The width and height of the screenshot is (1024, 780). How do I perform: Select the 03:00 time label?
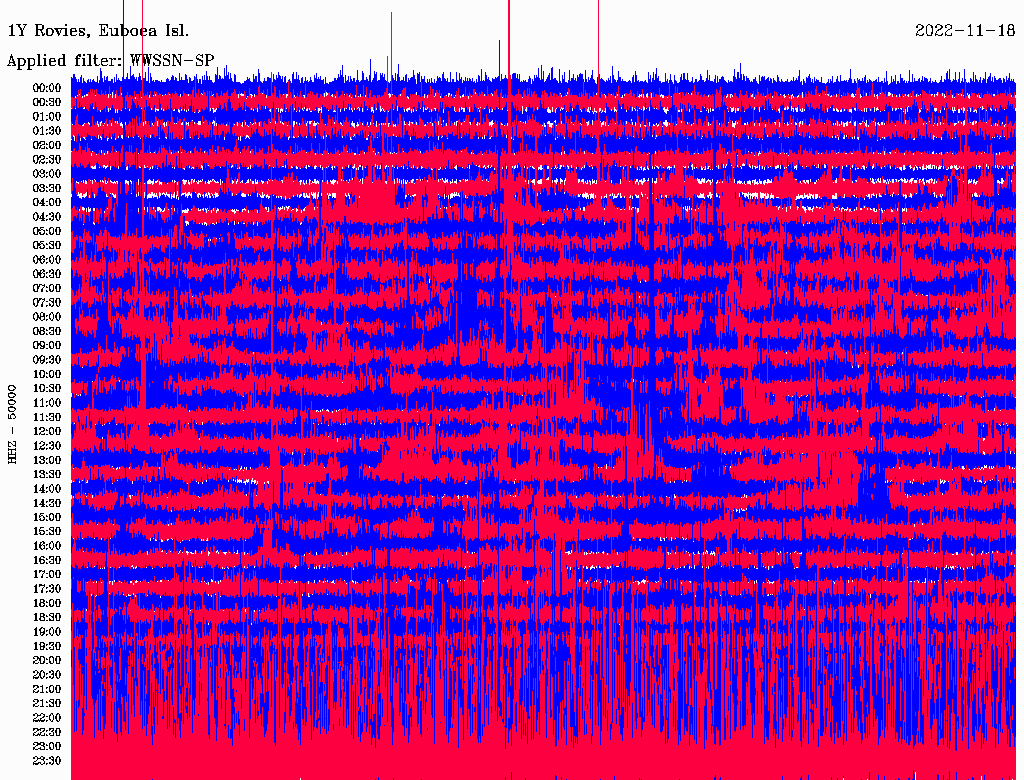(47, 174)
